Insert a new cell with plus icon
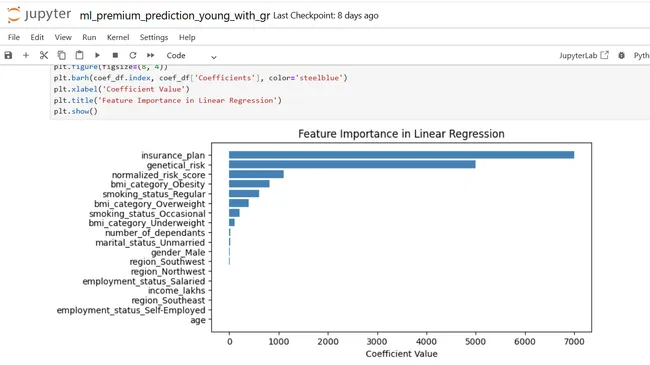650x365 pixels. pyautogui.click(x=26, y=55)
